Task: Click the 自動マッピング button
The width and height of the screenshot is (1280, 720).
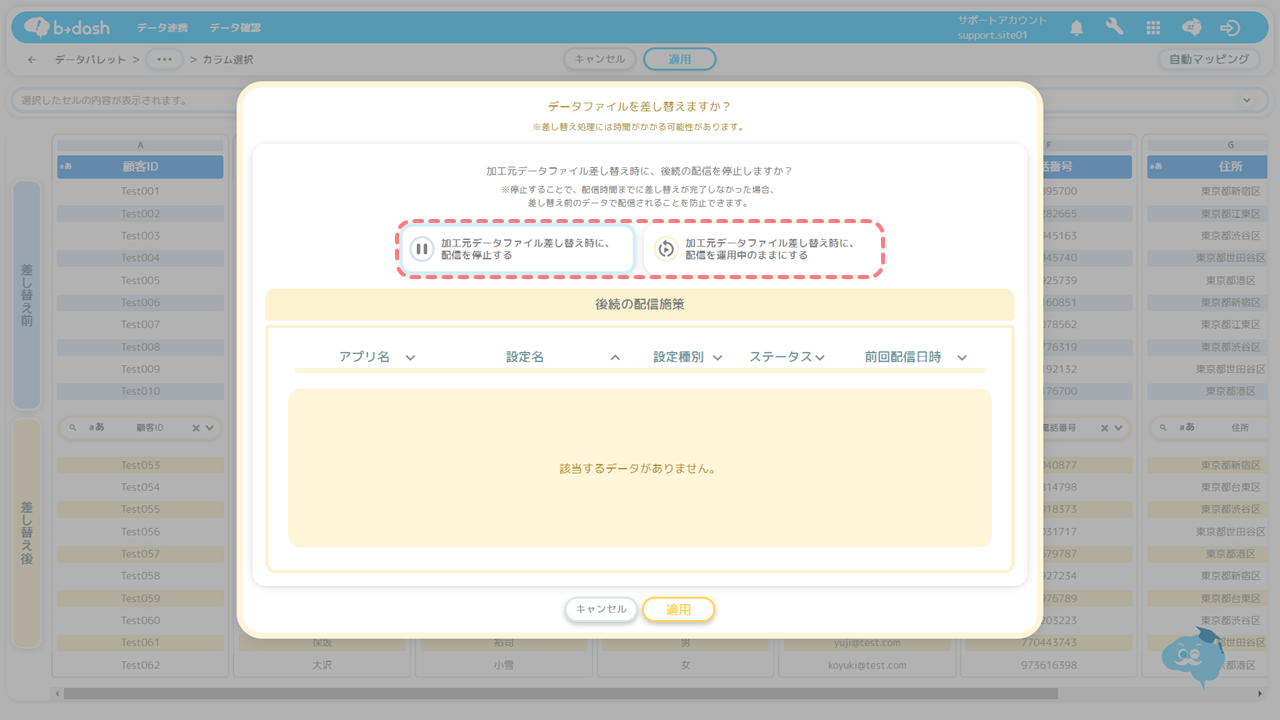Action: click(1208, 59)
